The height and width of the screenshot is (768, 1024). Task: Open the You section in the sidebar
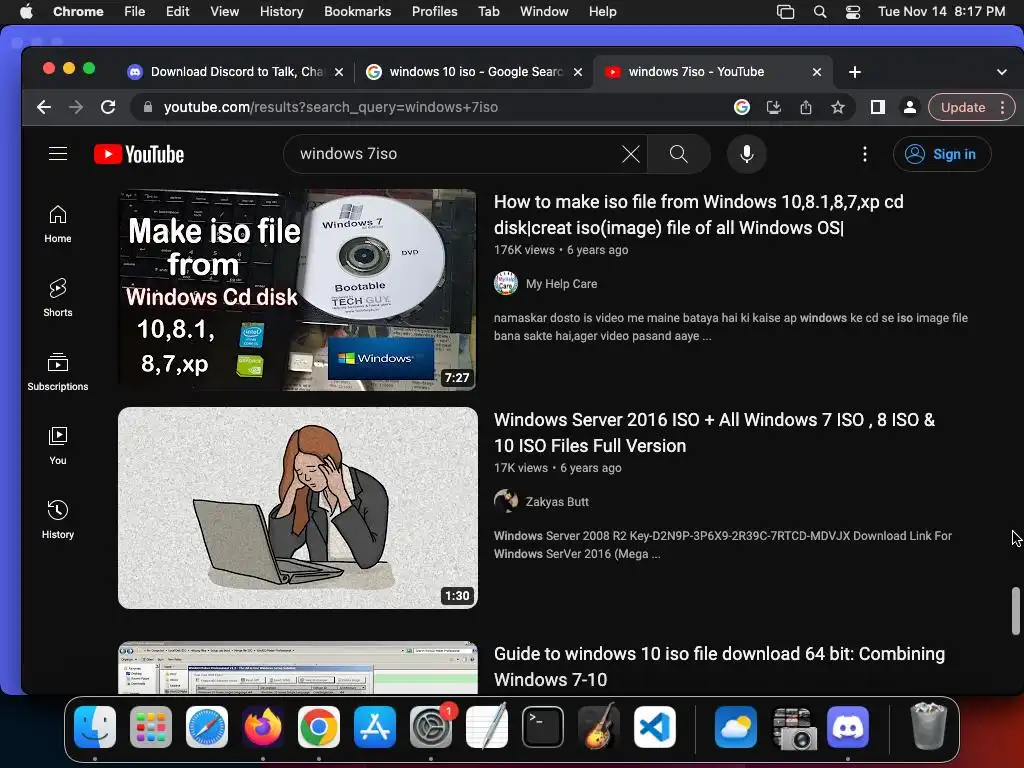pyautogui.click(x=57, y=445)
